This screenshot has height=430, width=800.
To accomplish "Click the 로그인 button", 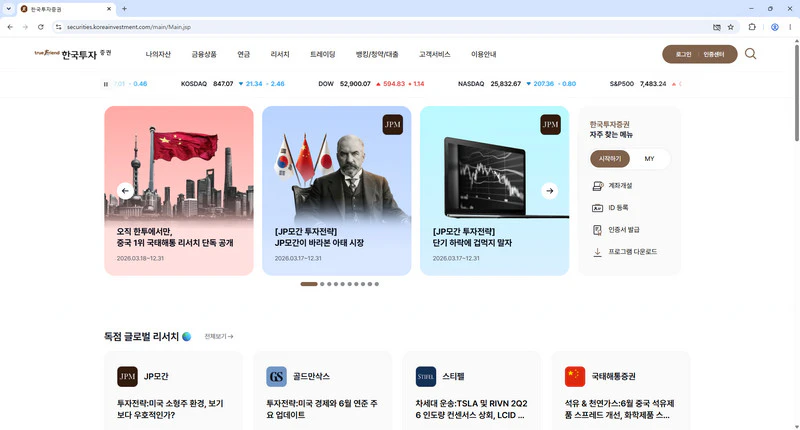I will pyautogui.click(x=683, y=55).
